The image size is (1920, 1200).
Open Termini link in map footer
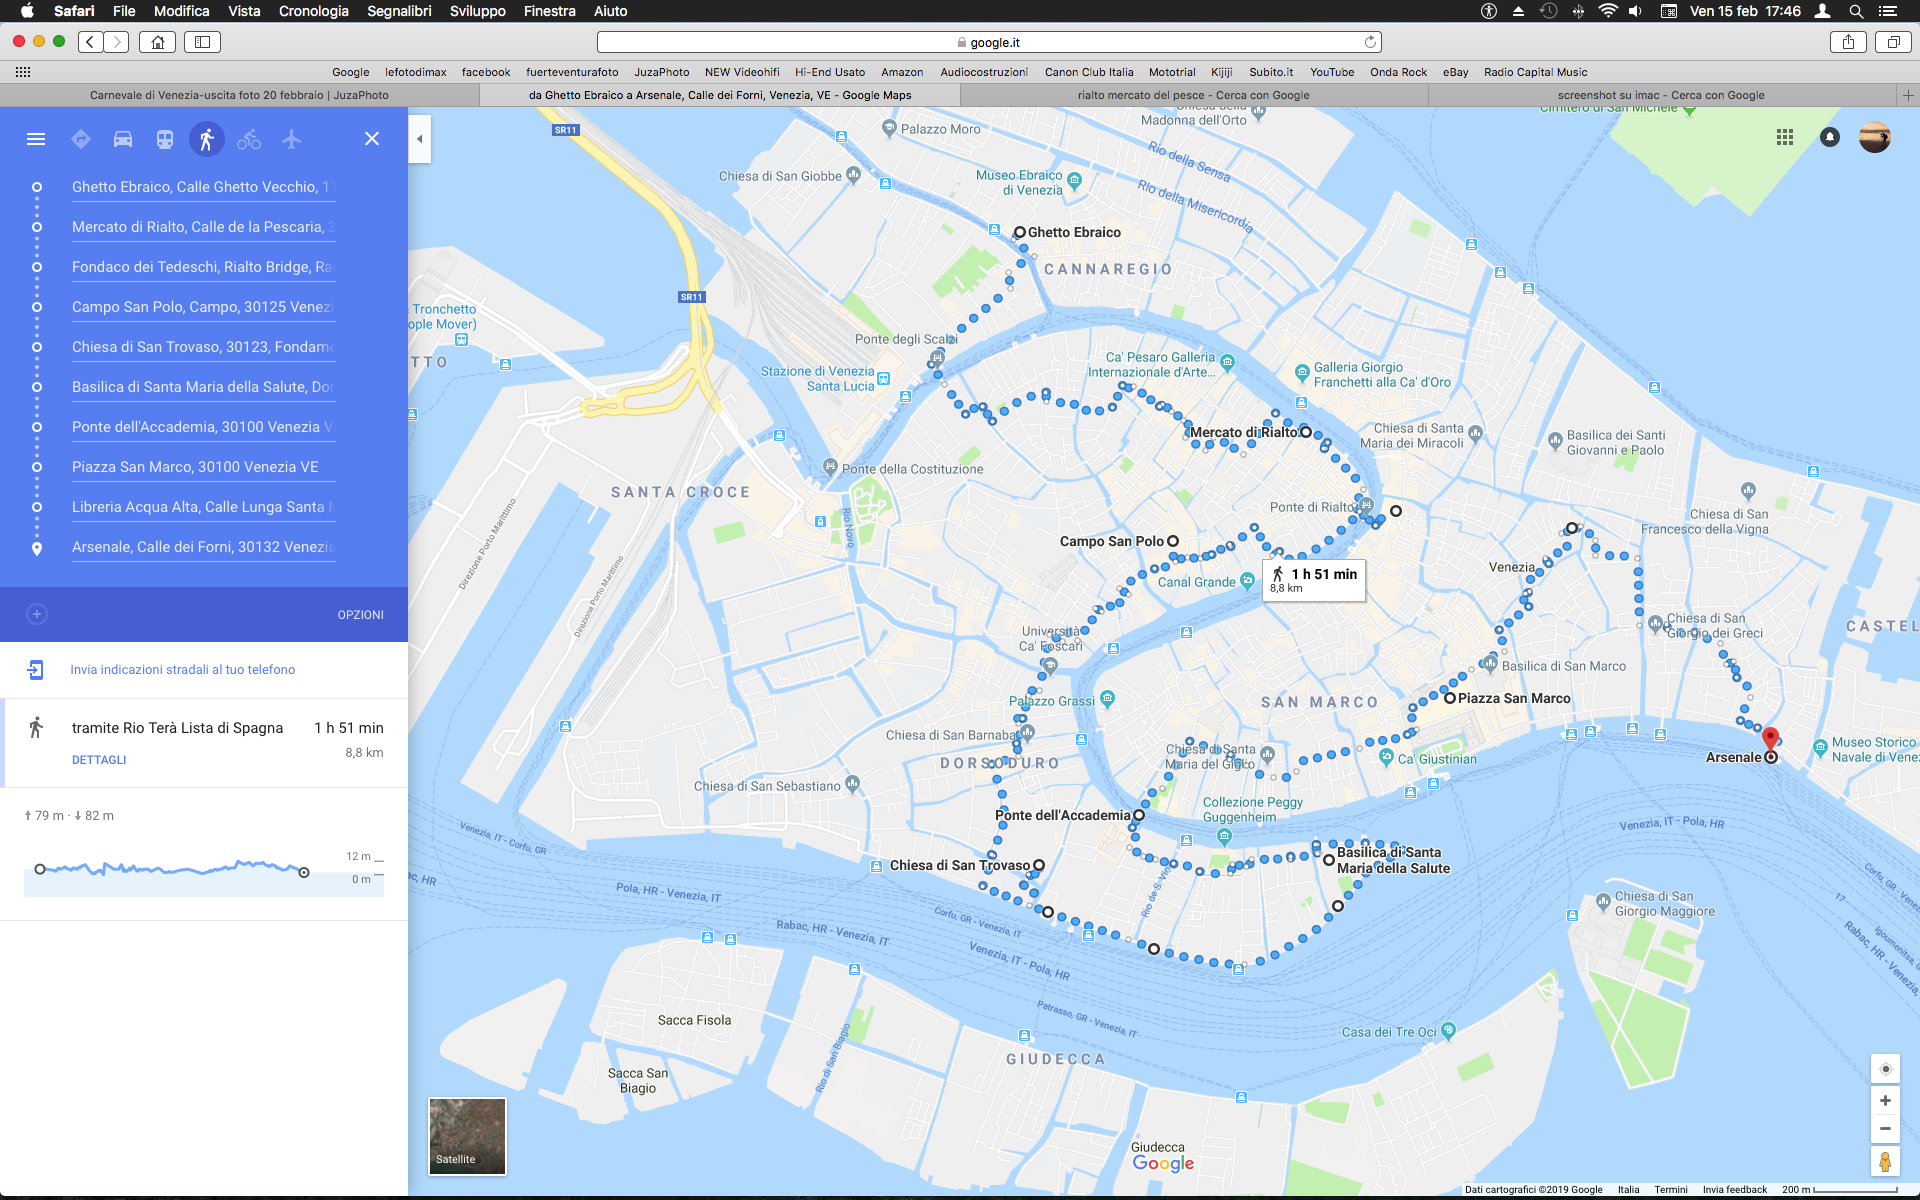point(1671,1189)
